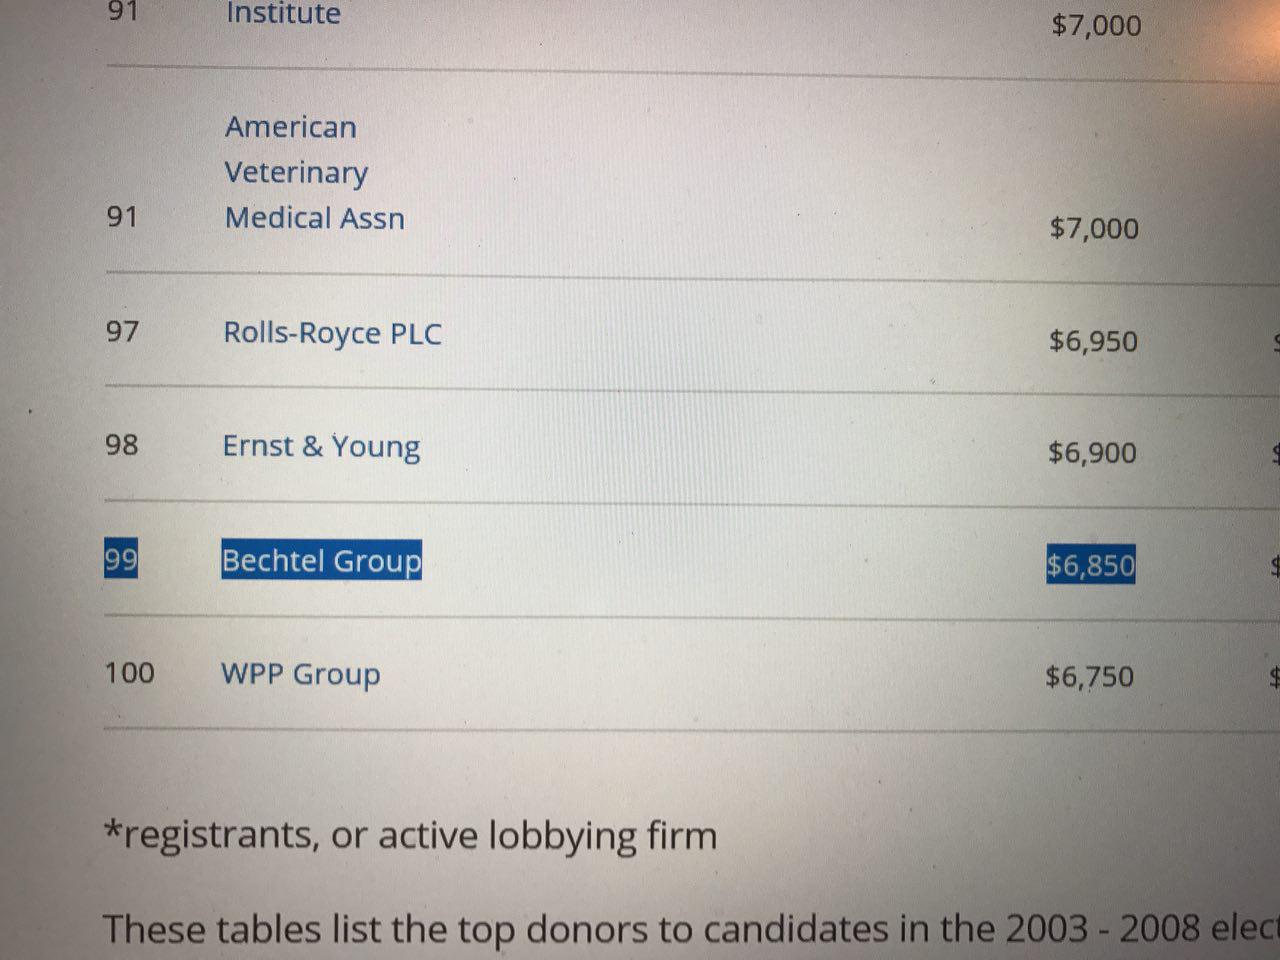Click $7,000 in the top Institute row
This screenshot has width=1280, height=960.
tap(1096, 24)
